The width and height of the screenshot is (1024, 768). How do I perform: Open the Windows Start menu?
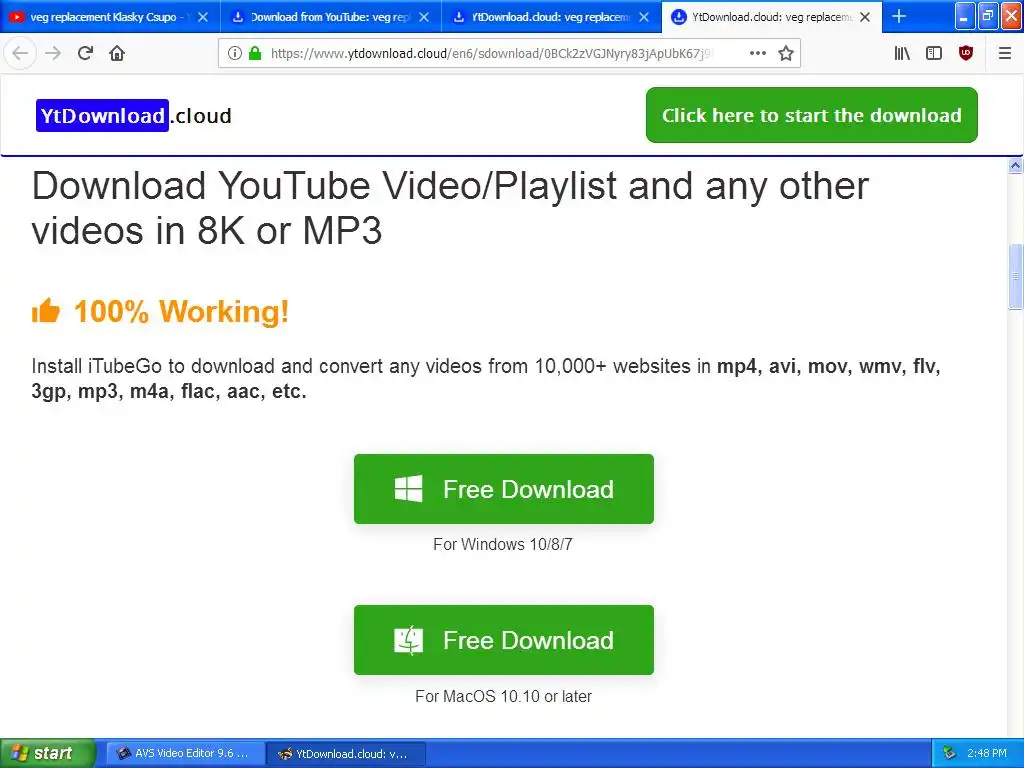(x=47, y=753)
